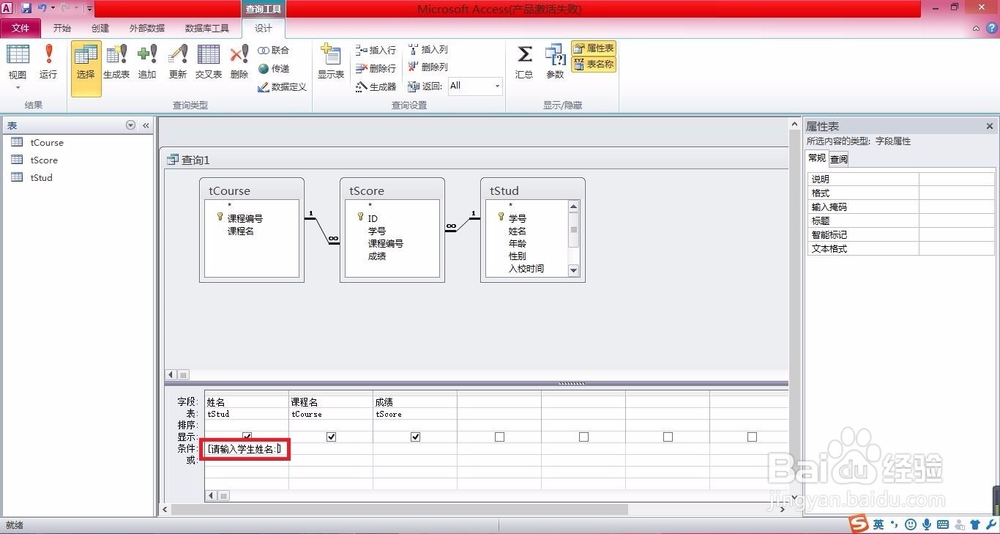Click the 说明 property value field
The width and height of the screenshot is (1000, 534).
956,179
